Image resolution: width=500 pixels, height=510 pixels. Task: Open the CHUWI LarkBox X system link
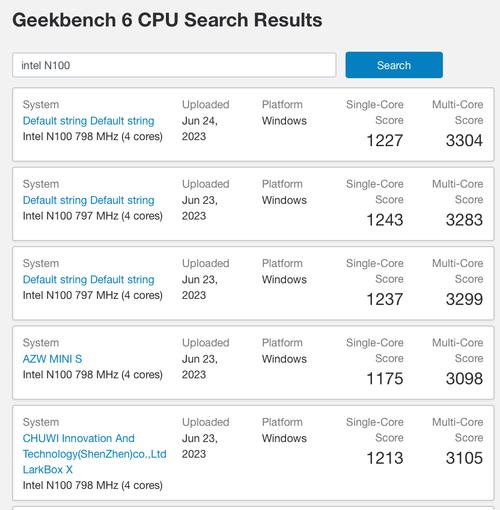[94, 454]
